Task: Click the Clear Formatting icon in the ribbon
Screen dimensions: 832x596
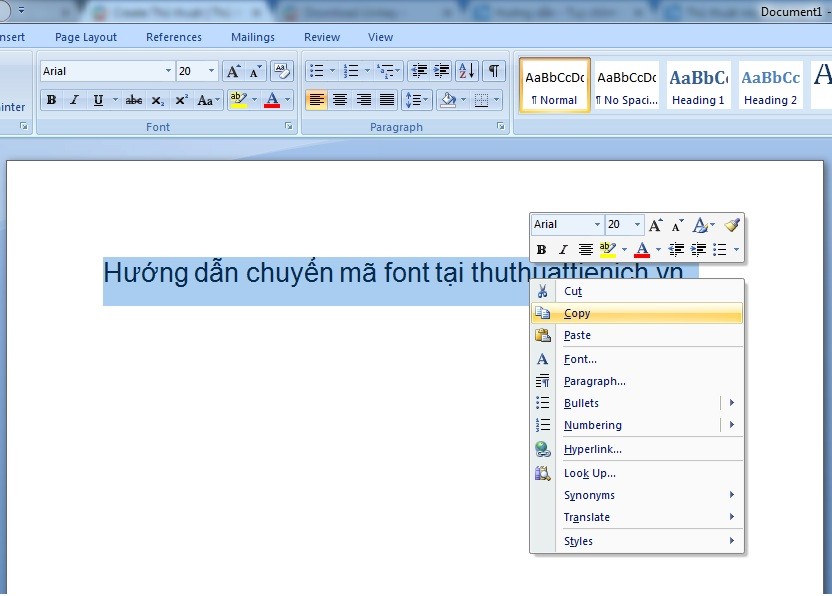Action: (x=282, y=71)
